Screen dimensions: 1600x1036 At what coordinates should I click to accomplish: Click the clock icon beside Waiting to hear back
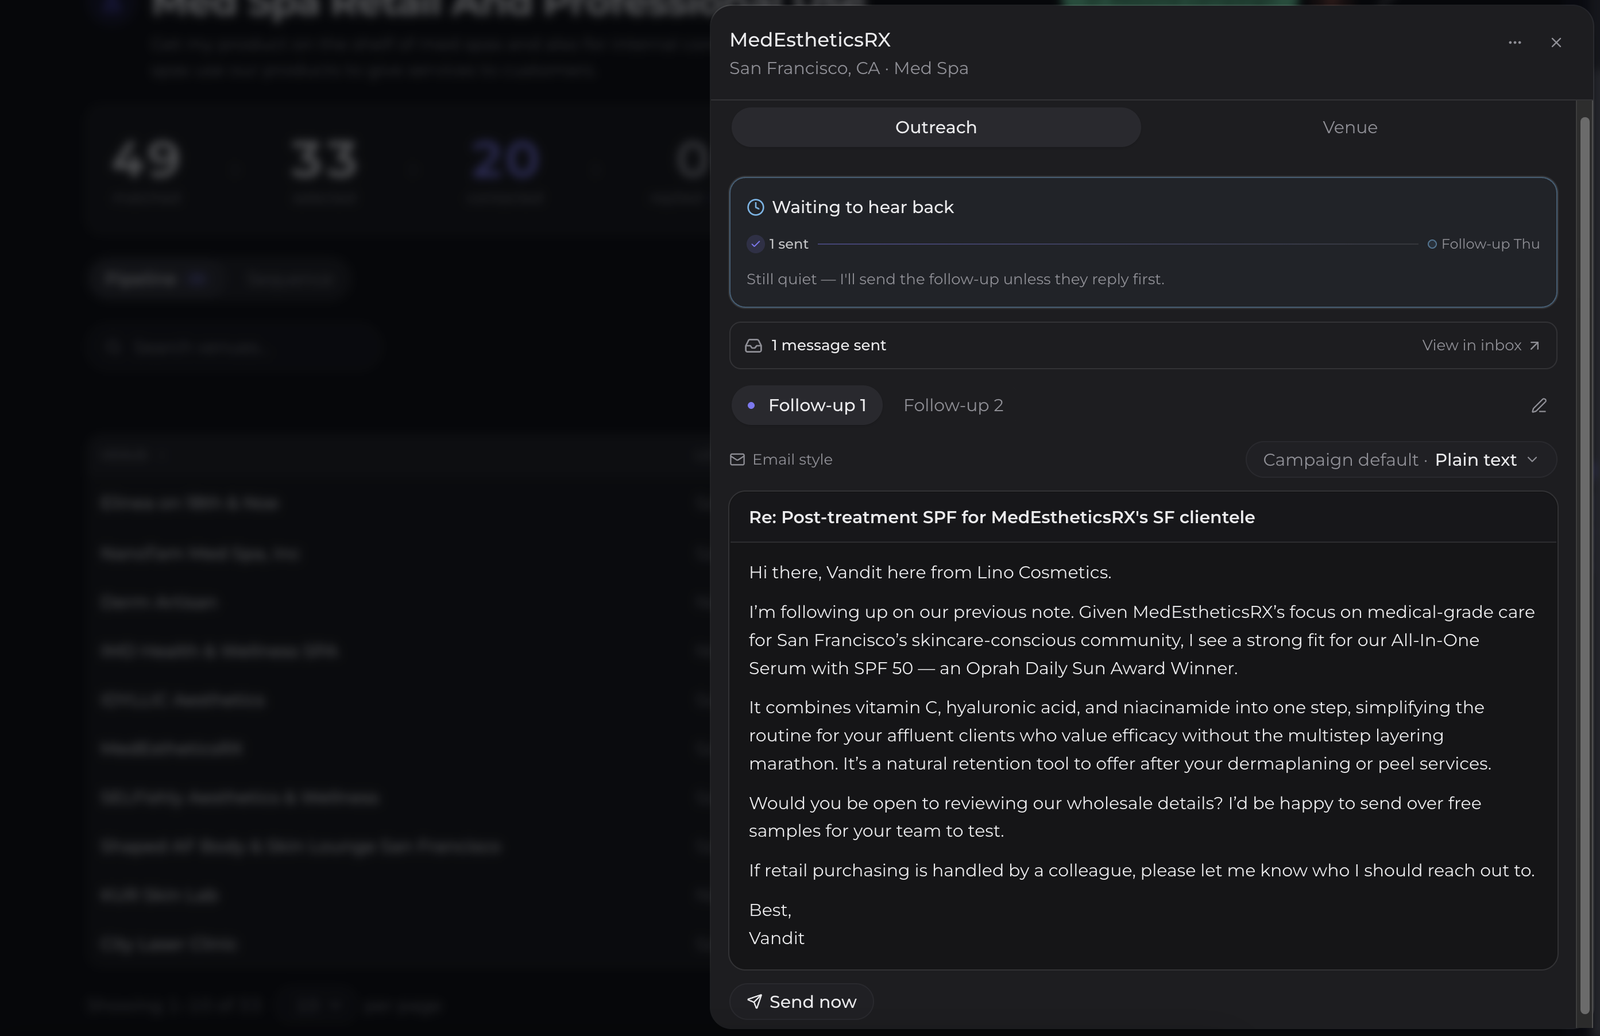pyautogui.click(x=756, y=207)
